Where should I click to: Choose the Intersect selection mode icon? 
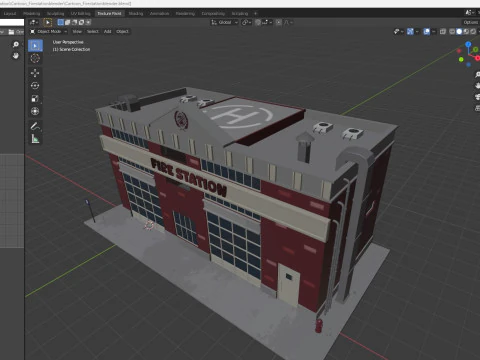(88, 22)
